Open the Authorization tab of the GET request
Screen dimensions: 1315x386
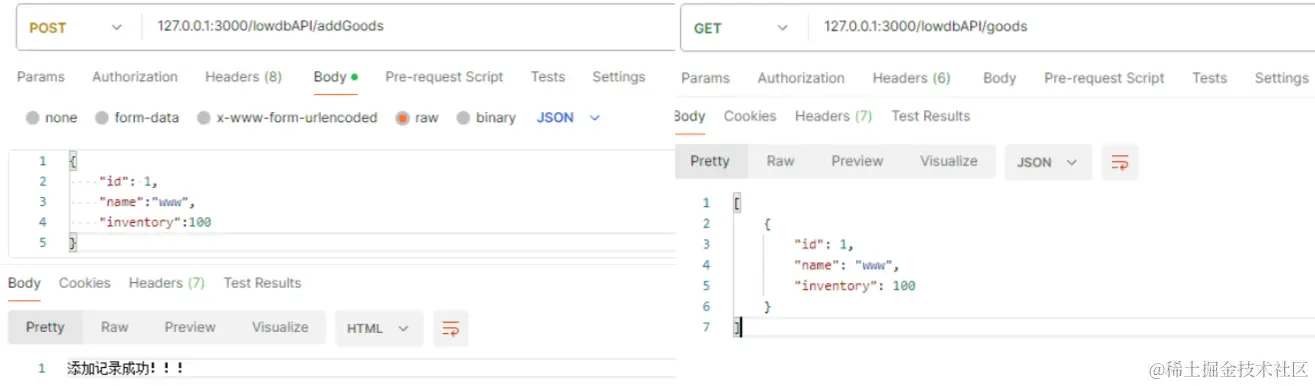click(x=800, y=78)
